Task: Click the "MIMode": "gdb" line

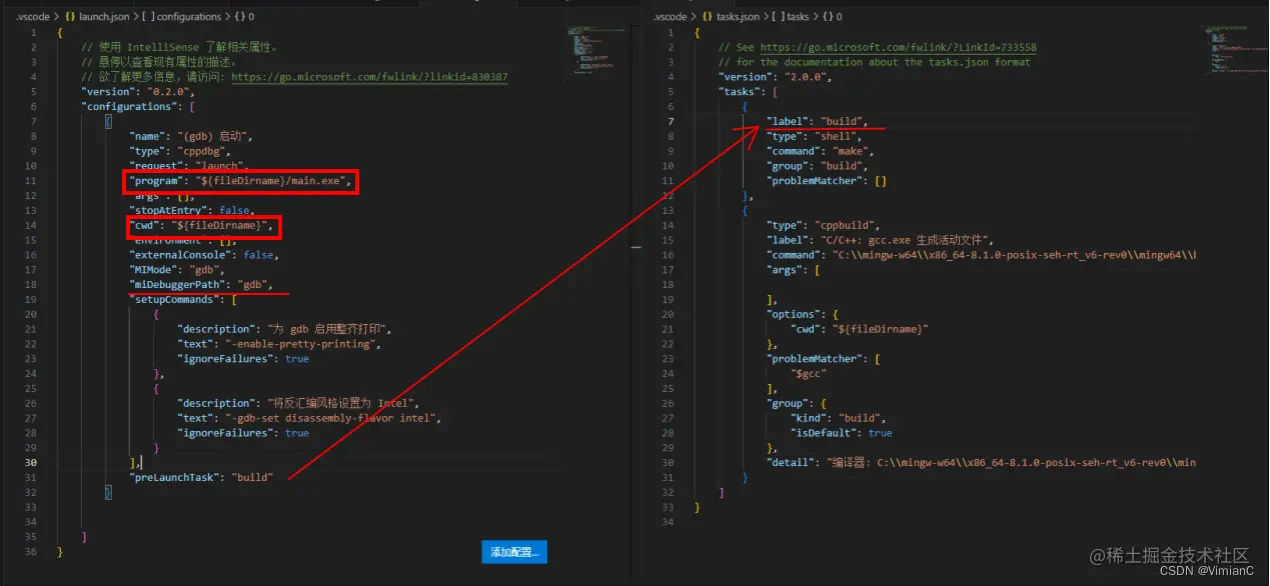Action: [177, 270]
